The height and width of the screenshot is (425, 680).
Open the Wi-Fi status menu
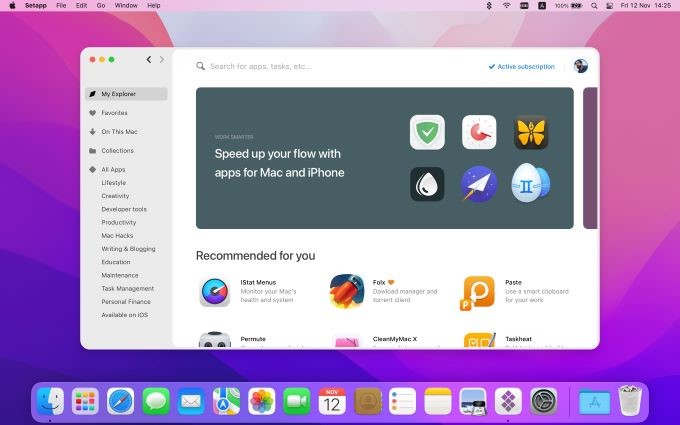click(507, 6)
